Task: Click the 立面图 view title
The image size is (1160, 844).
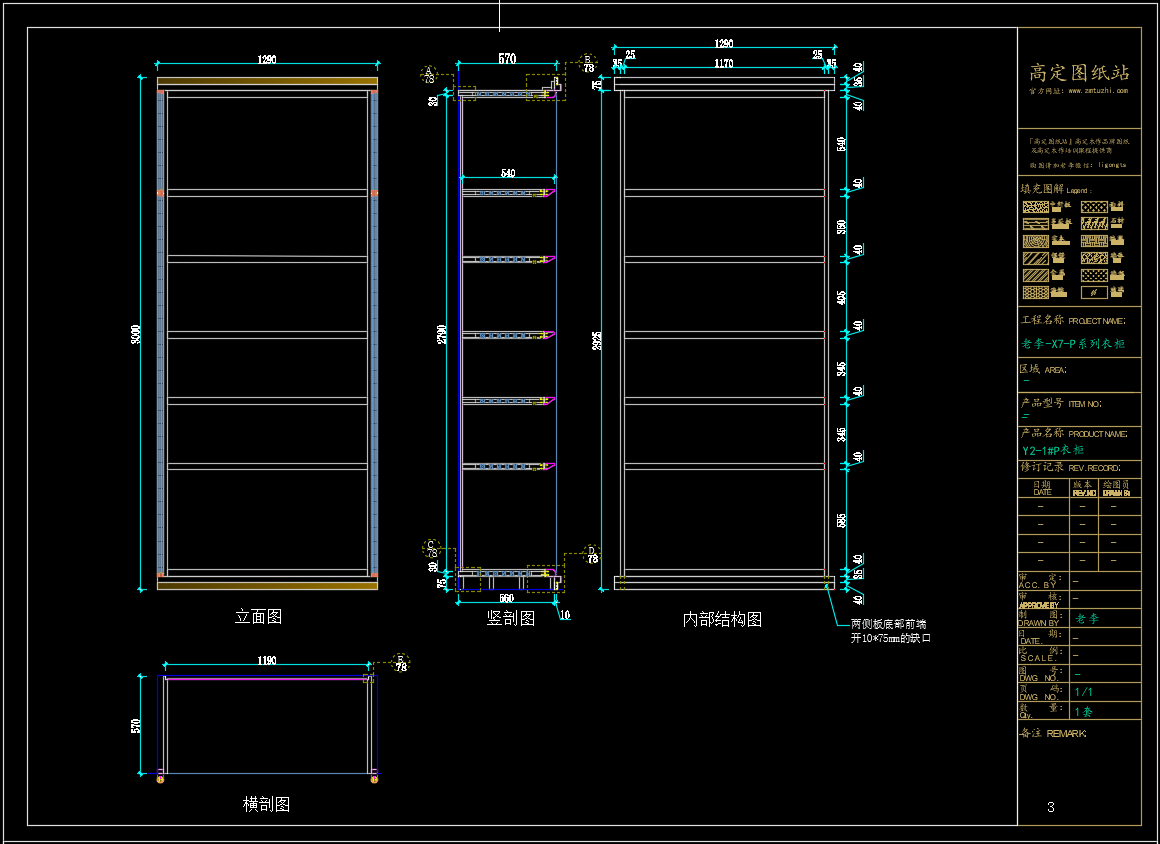Action: [x=258, y=617]
